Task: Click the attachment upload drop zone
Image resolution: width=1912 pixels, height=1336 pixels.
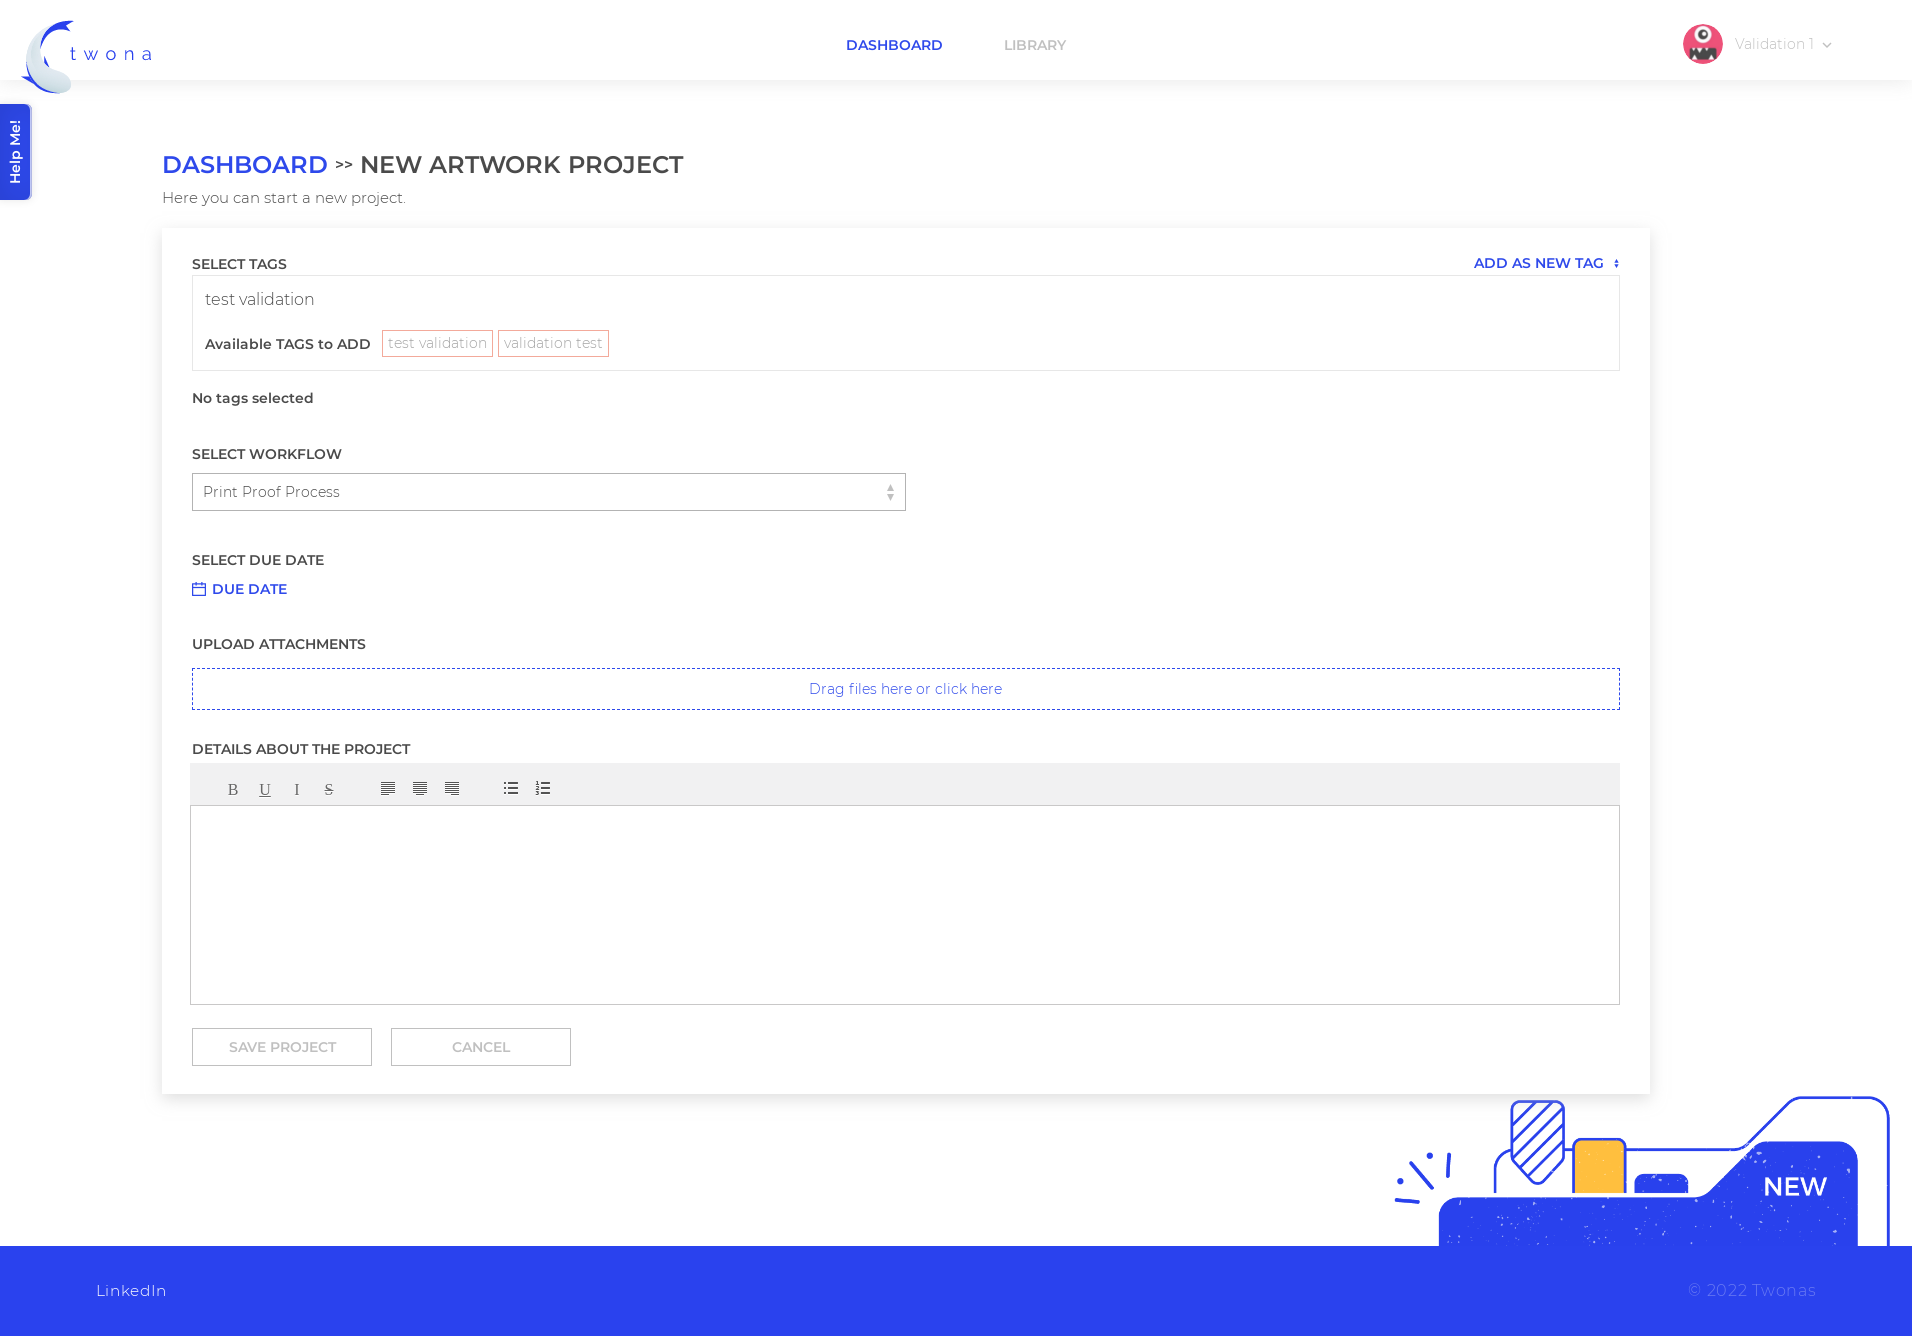Action: (x=906, y=689)
